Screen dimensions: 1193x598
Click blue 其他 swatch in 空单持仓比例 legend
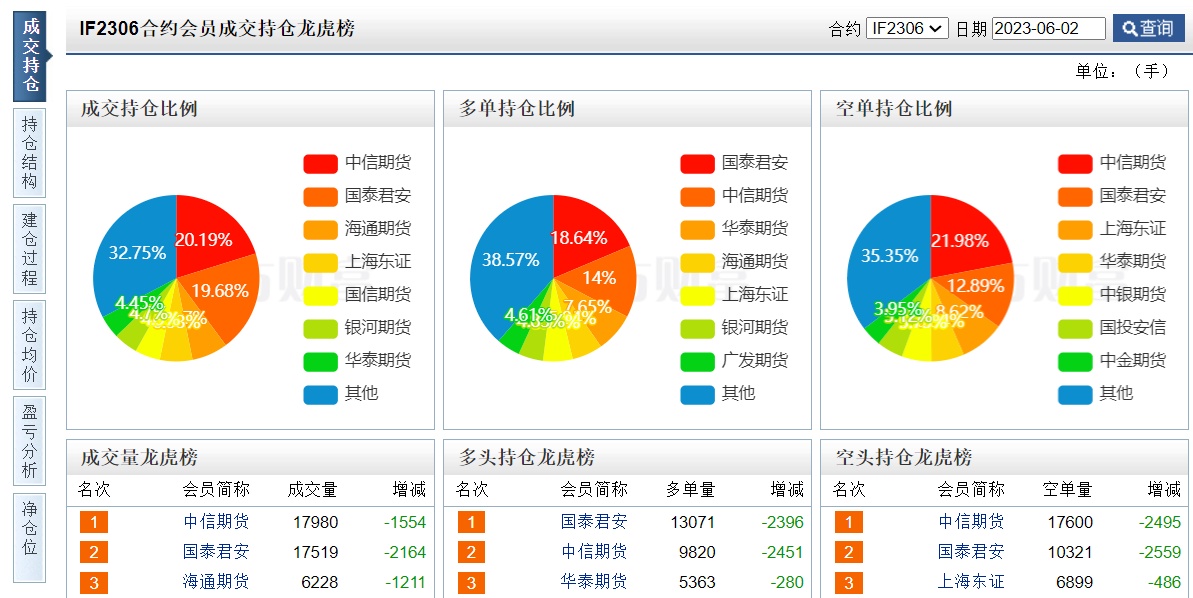tap(1075, 394)
